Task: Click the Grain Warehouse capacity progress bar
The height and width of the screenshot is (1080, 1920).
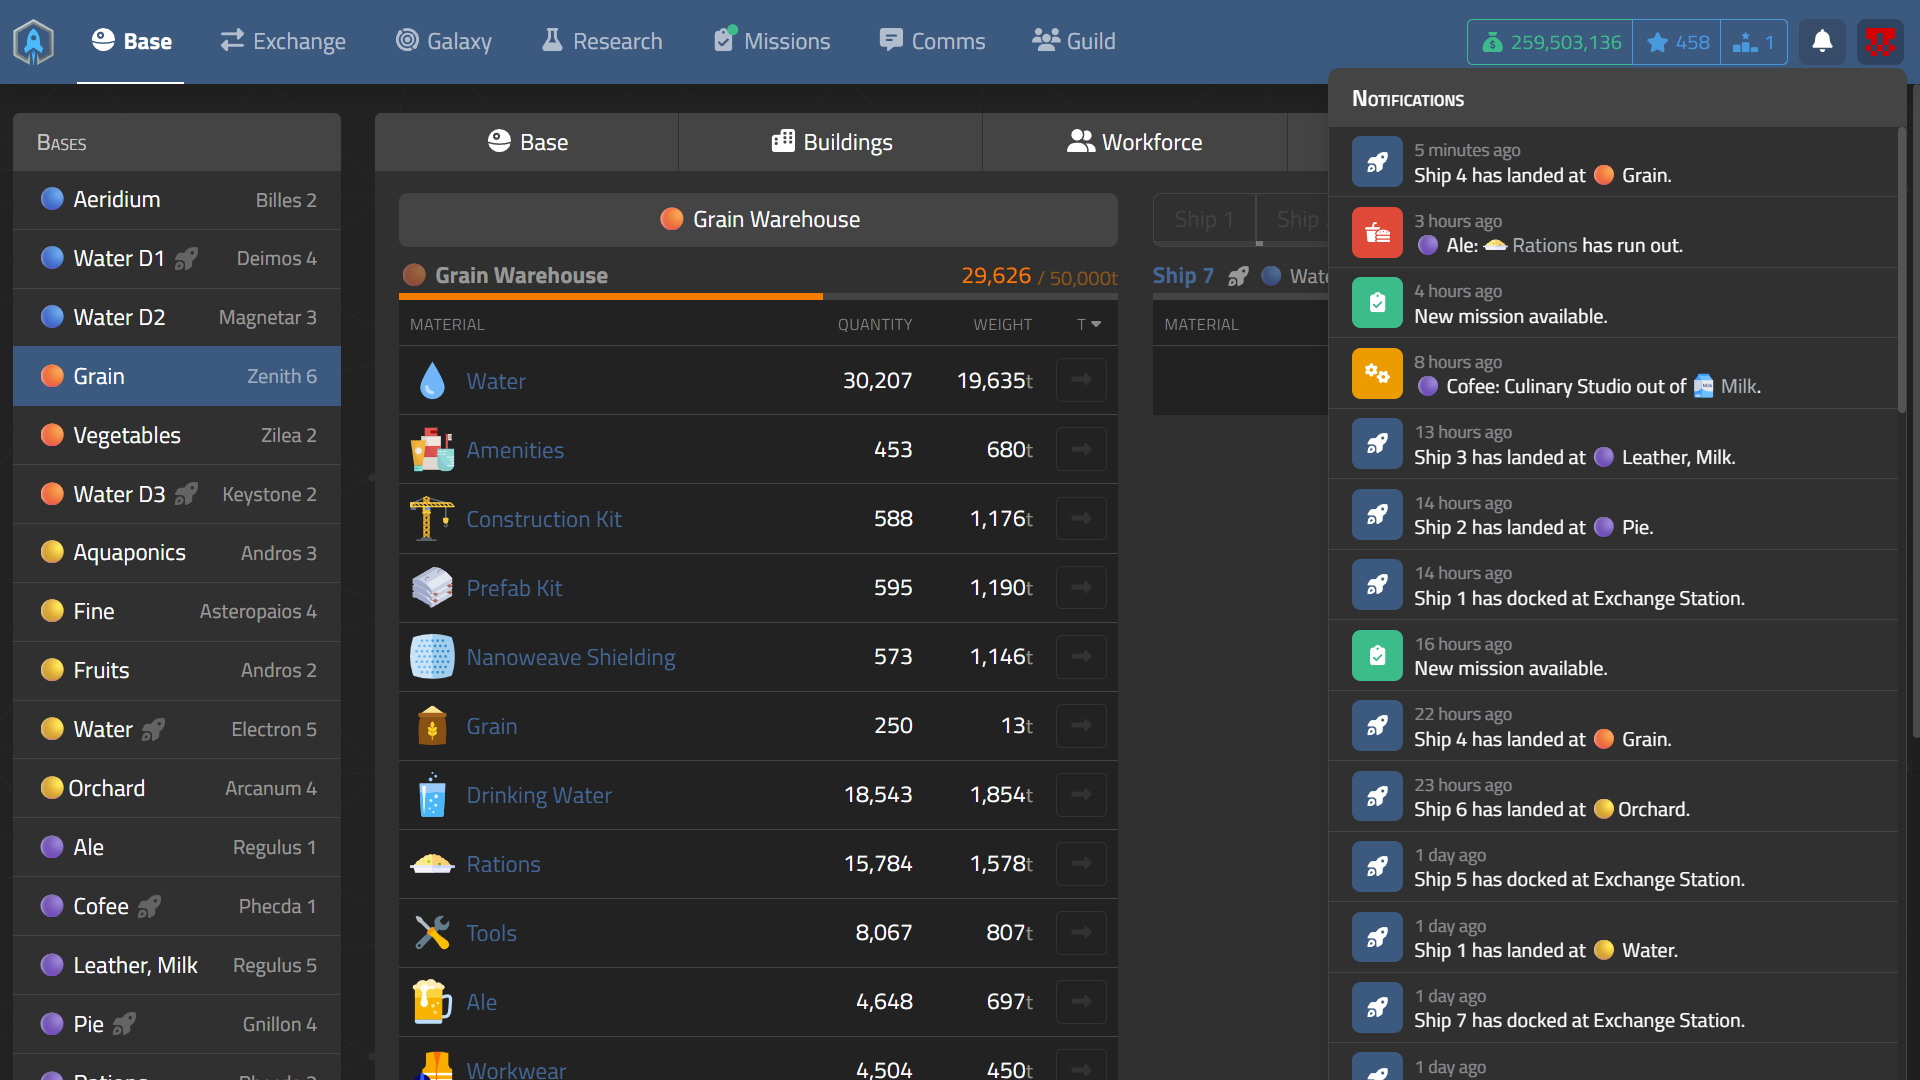Action: coord(758,296)
